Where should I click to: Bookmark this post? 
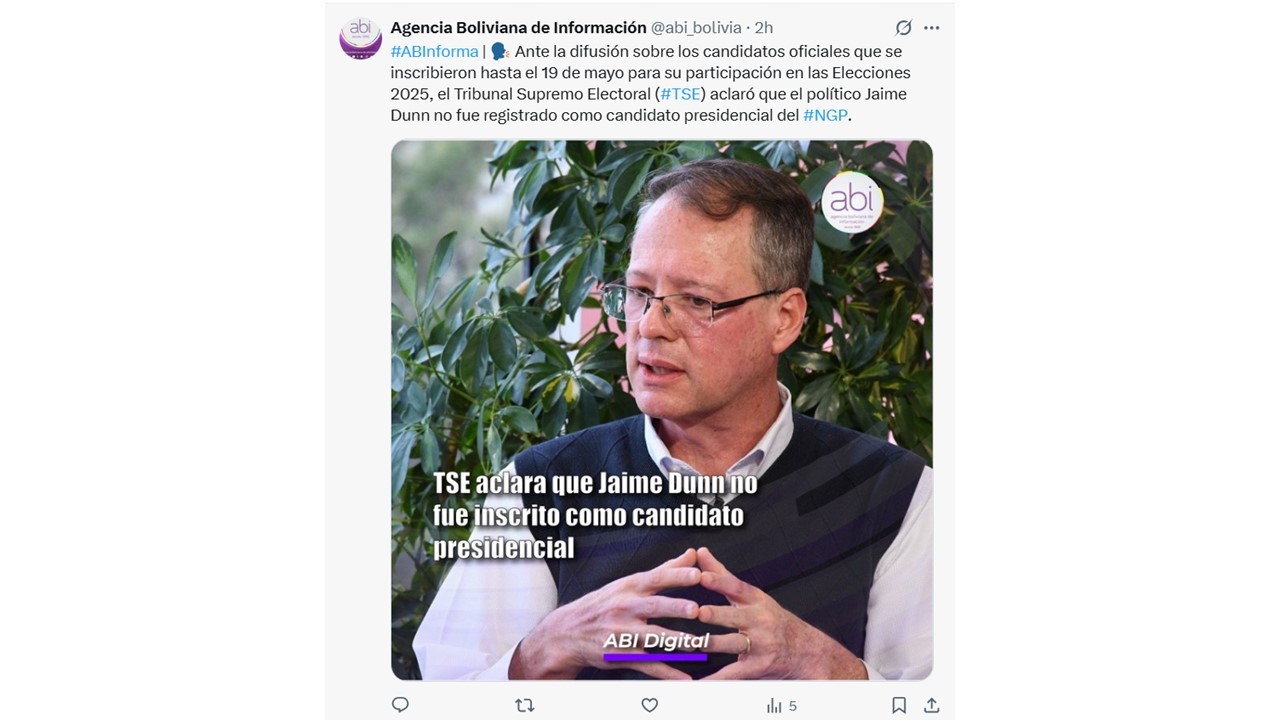click(899, 705)
